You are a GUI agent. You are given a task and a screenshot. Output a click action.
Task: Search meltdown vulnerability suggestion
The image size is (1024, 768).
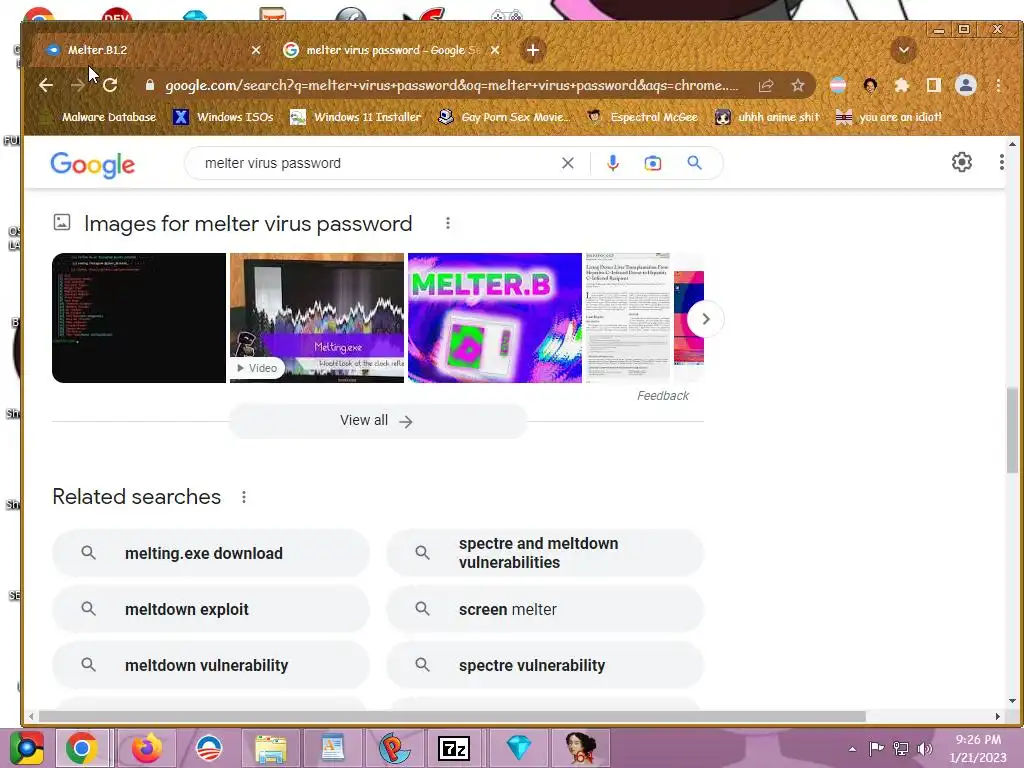pyautogui.click(x=211, y=665)
